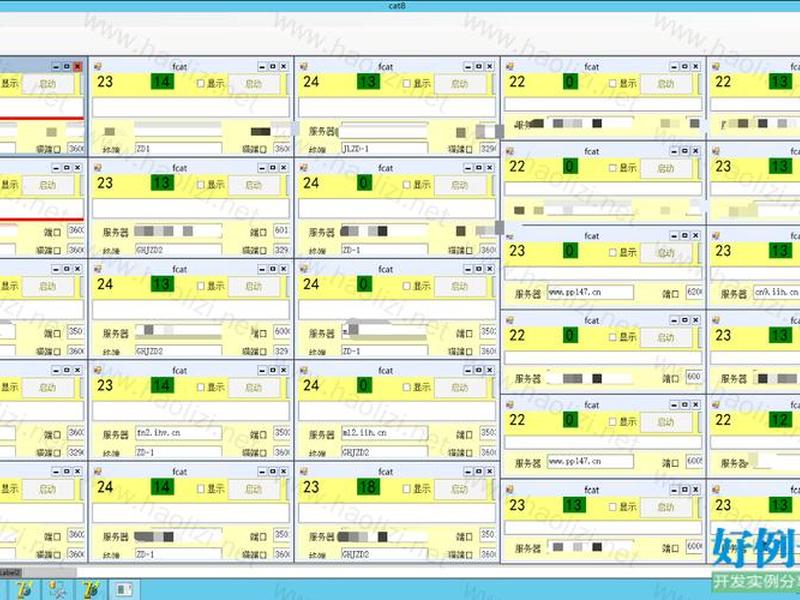Click number 24 in JLZD-1 terminal window

(x=311, y=82)
